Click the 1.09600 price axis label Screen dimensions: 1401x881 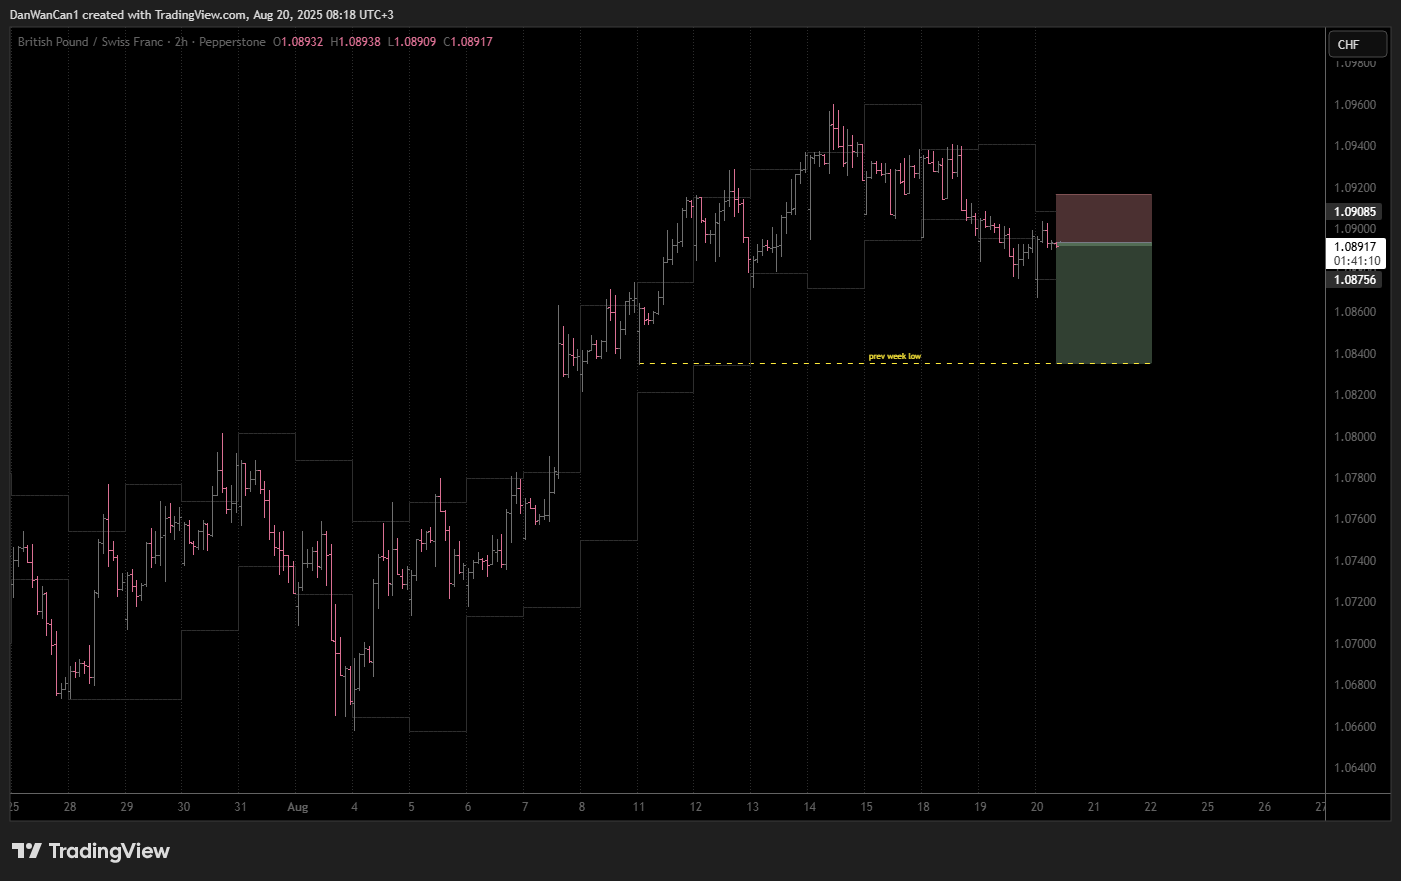(x=1355, y=105)
